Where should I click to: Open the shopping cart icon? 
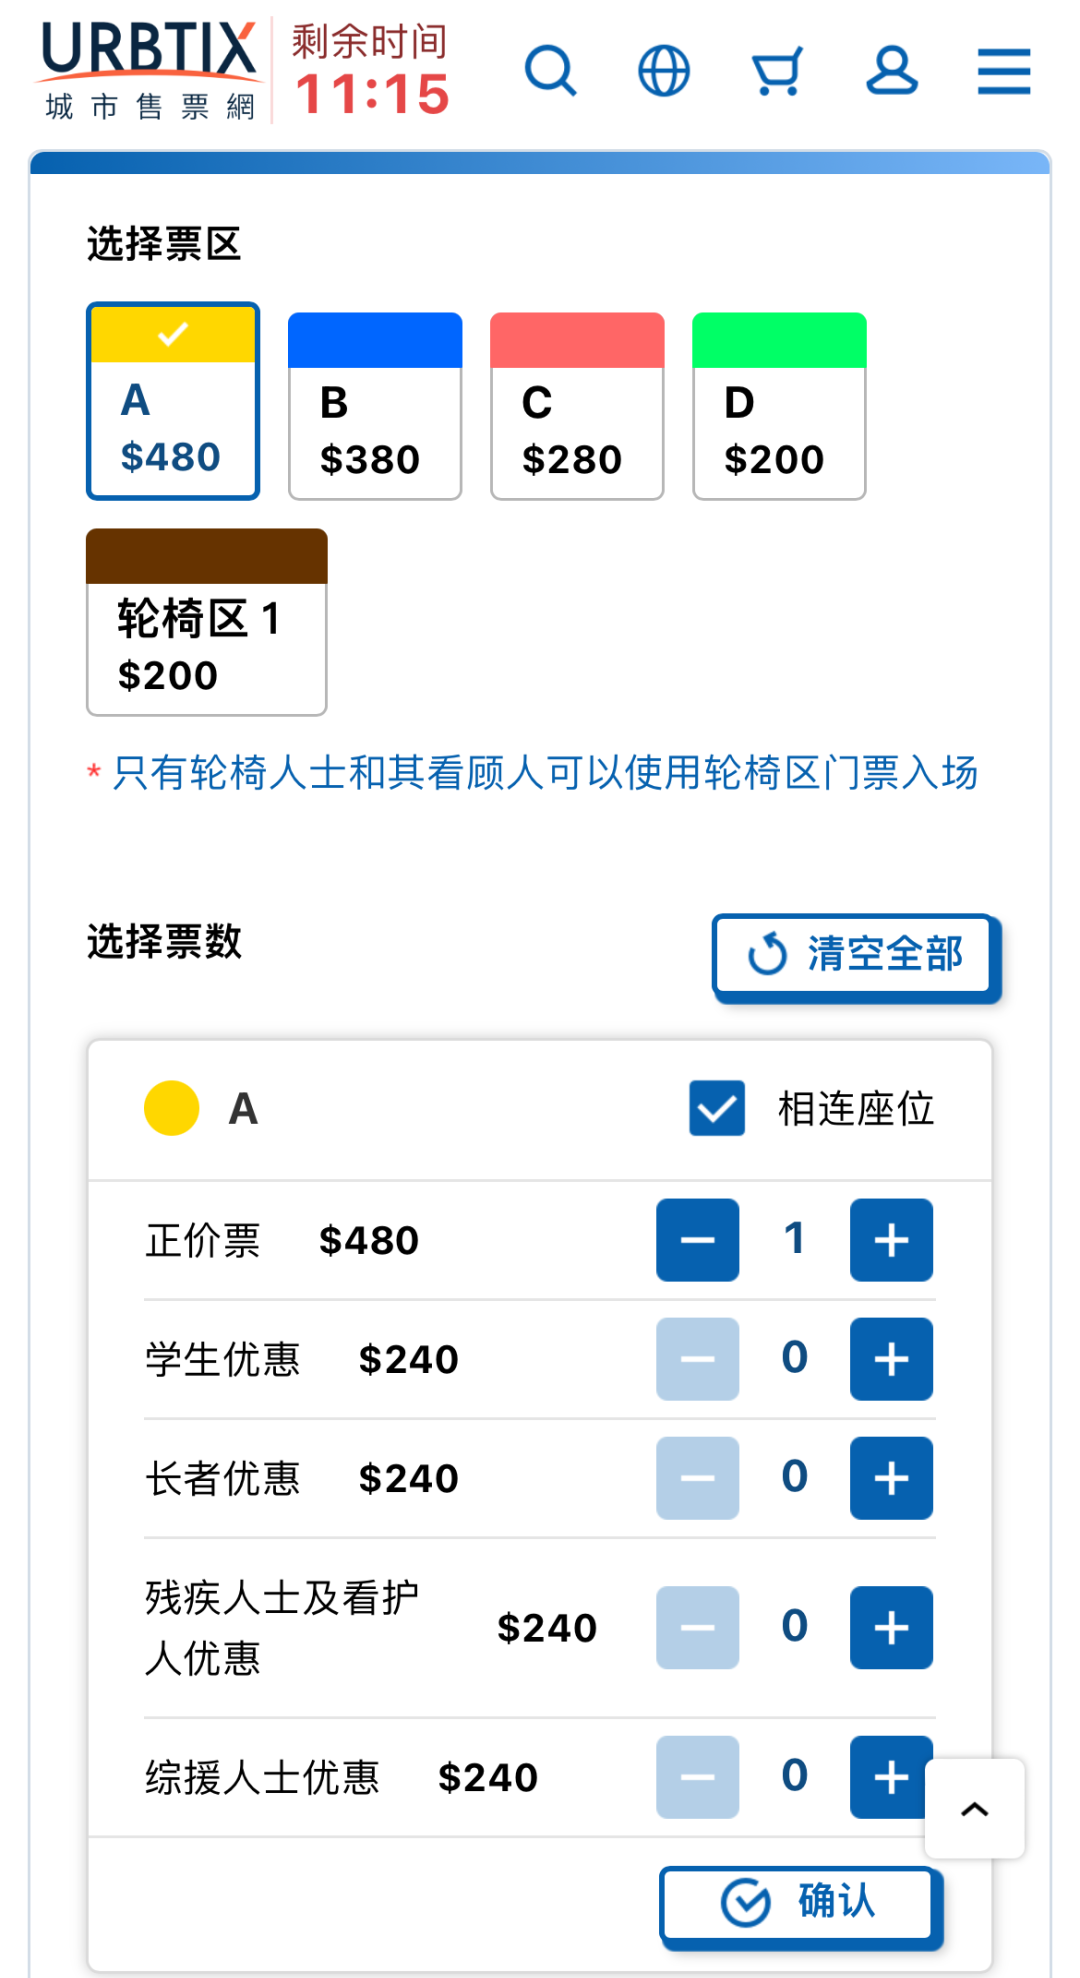[x=777, y=71]
